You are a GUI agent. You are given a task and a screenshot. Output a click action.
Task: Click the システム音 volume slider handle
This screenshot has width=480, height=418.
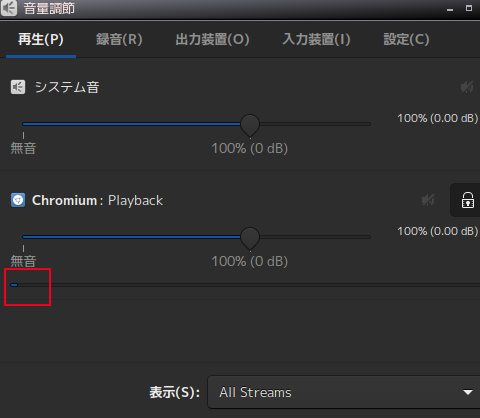(250, 126)
